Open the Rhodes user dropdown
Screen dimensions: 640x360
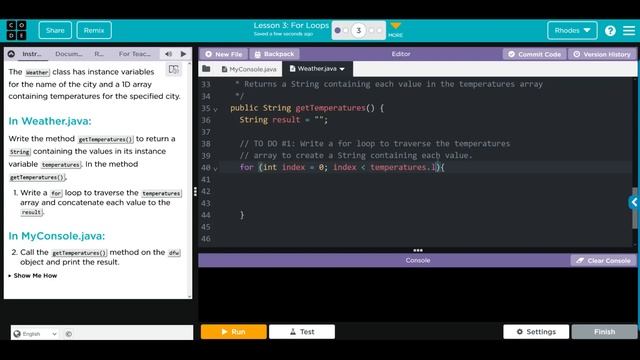(572, 31)
